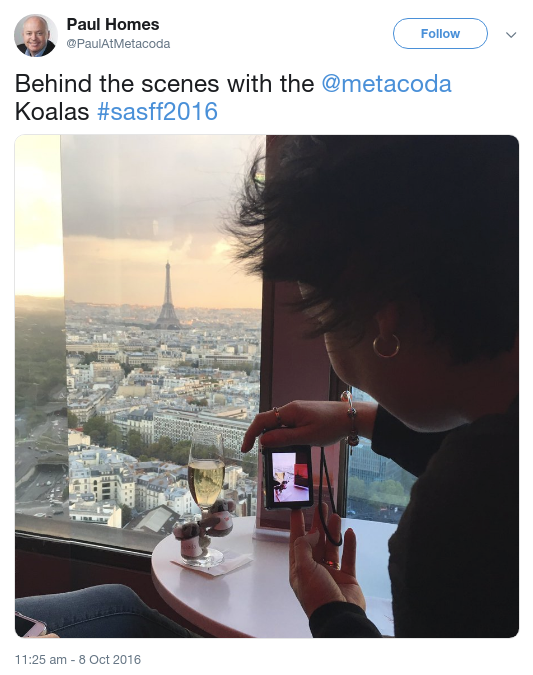Viewport: 533px width, 675px height.
Task: Click the Eiffel Tower in the photo
Action: point(167,295)
